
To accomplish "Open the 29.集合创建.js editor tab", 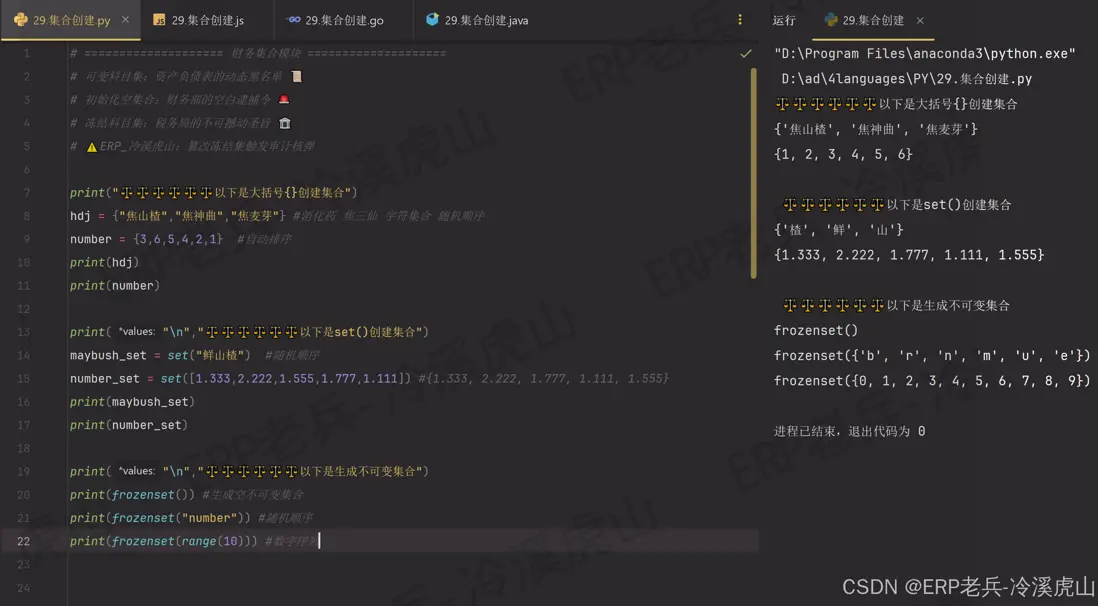I will 207,20.
